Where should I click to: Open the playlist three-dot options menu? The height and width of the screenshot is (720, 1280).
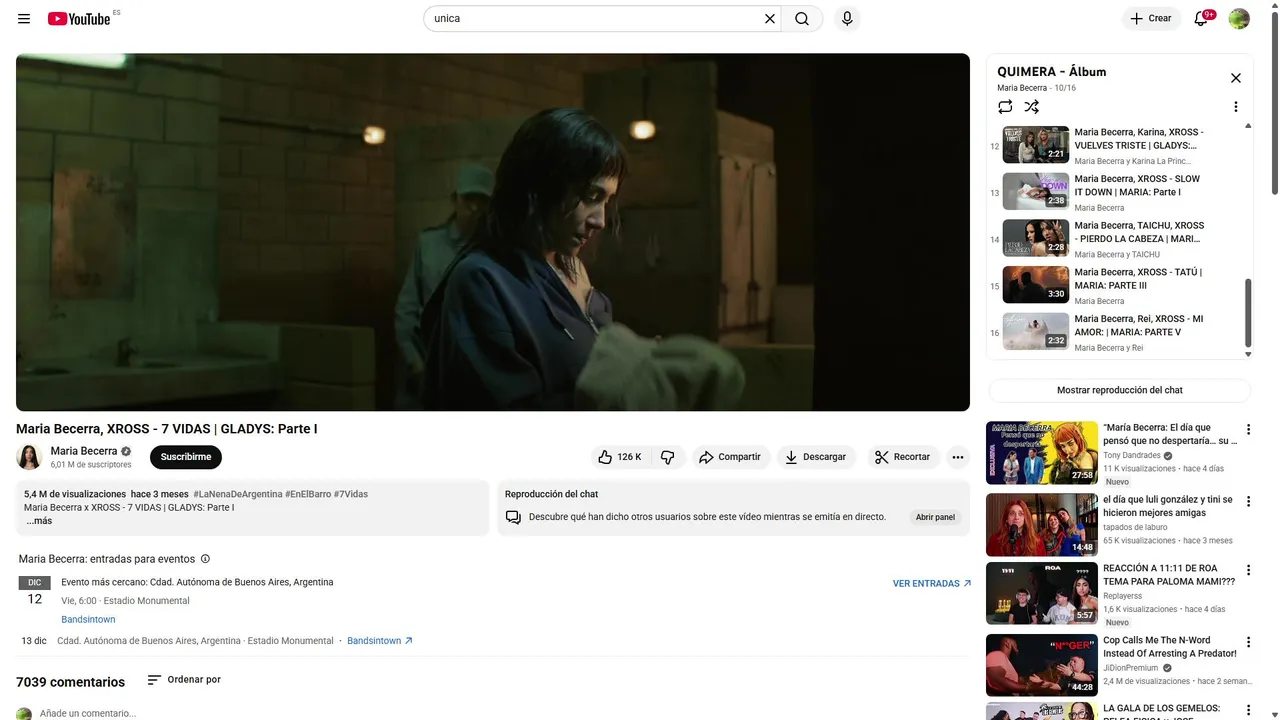click(1235, 107)
